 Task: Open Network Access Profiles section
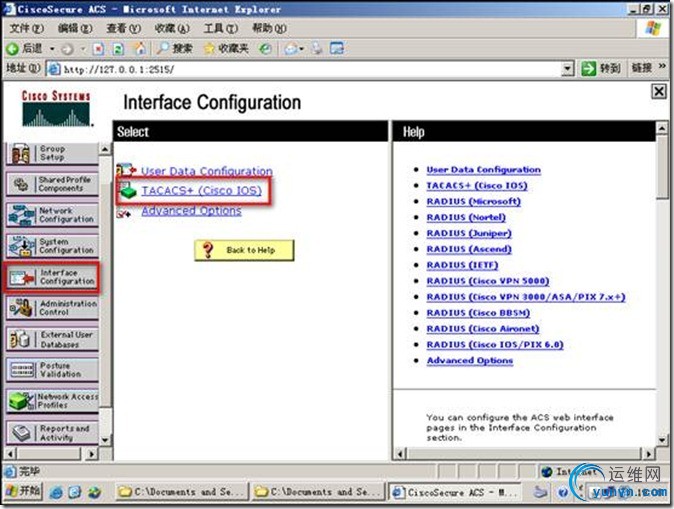tap(52, 401)
